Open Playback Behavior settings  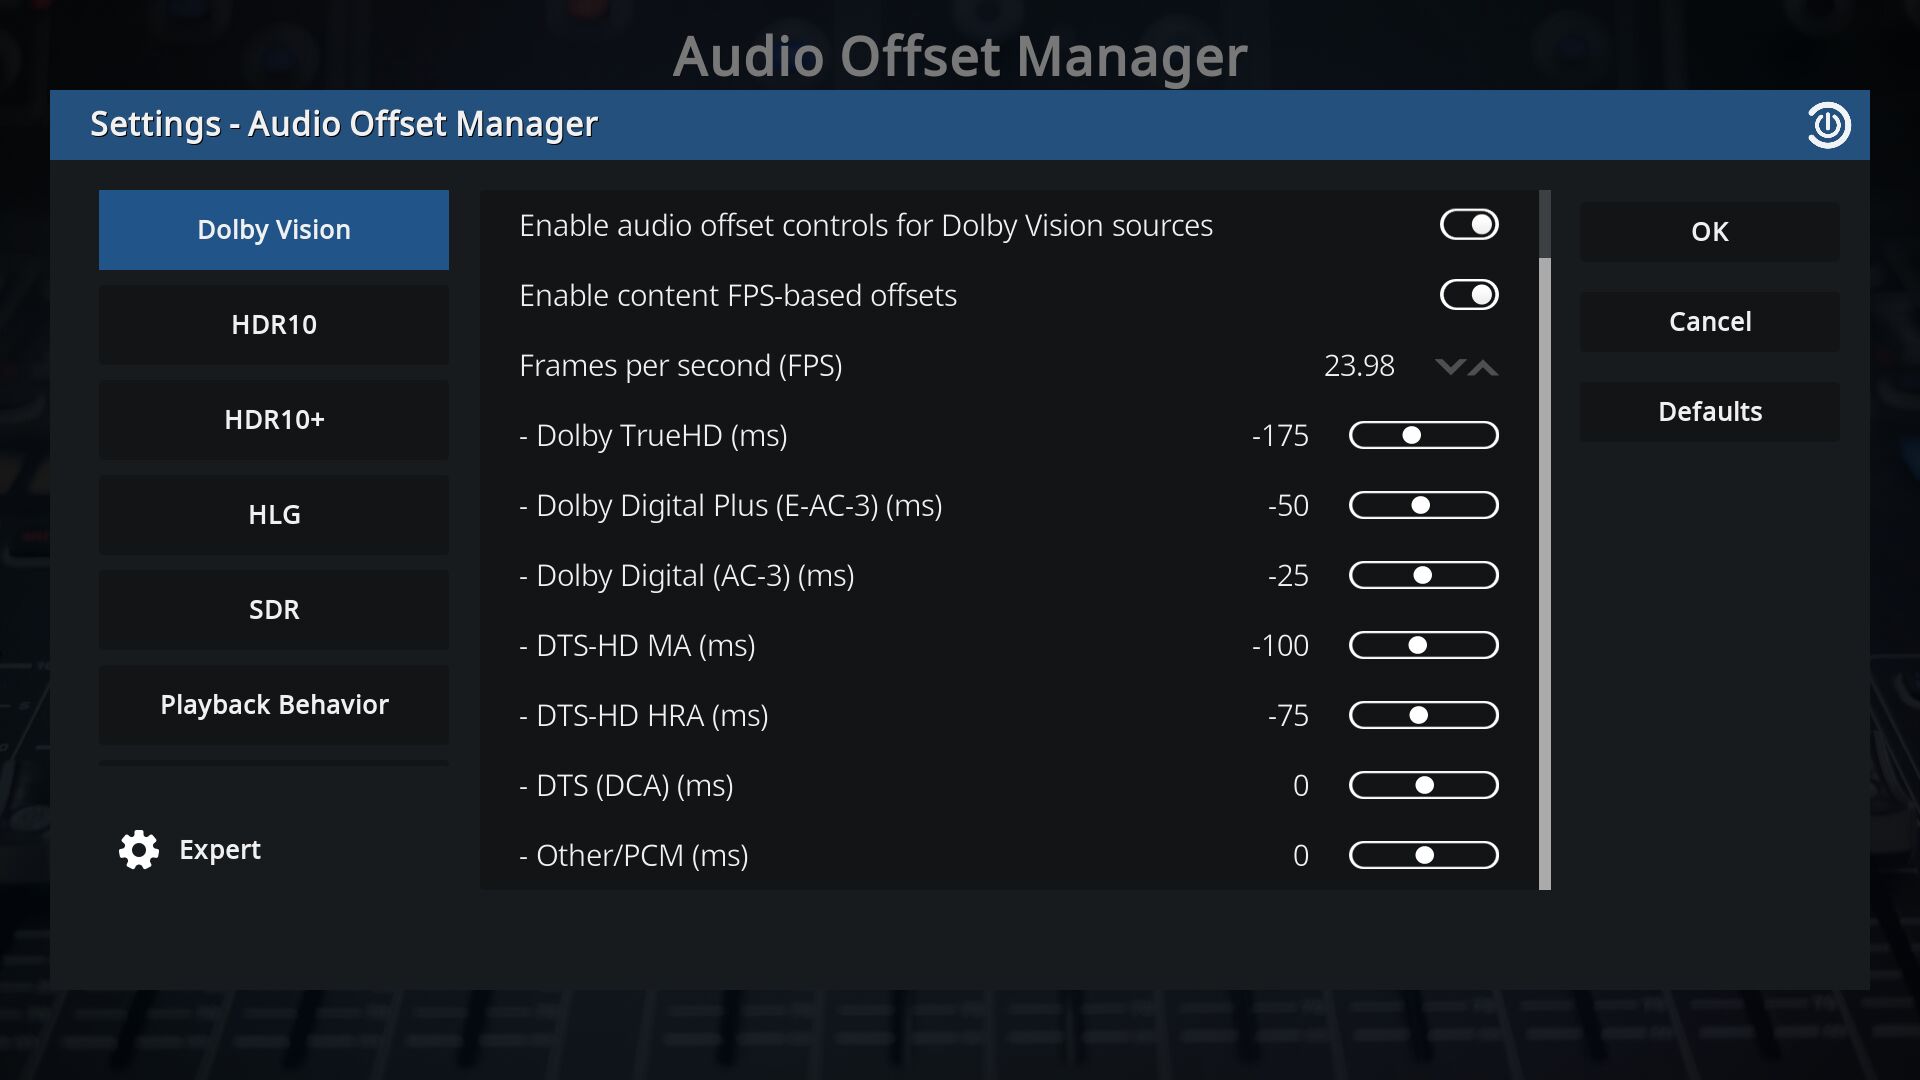click(x=274, y=705)
